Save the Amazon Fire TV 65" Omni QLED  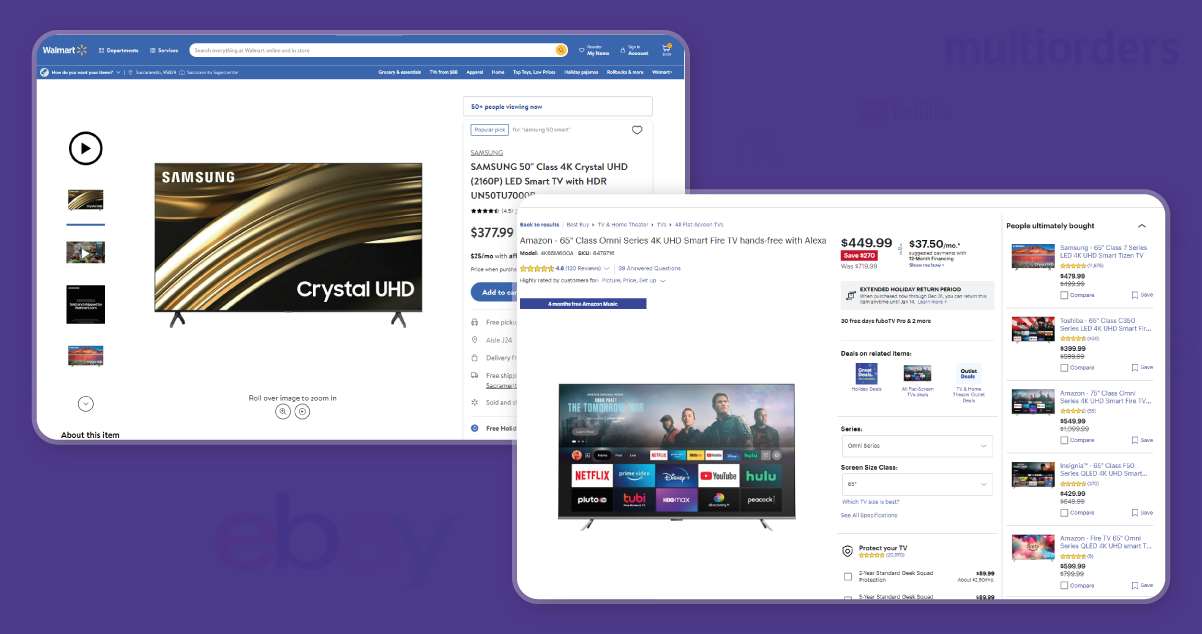[1142, 586]
